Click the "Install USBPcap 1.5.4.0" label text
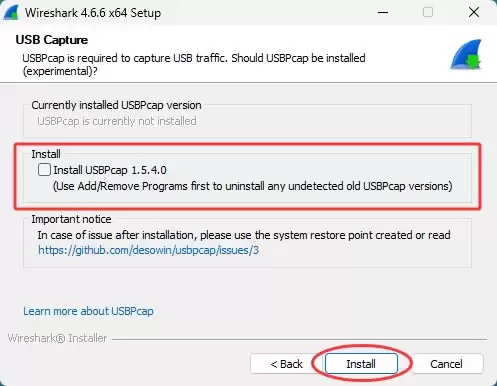 [x=110, y=170]
